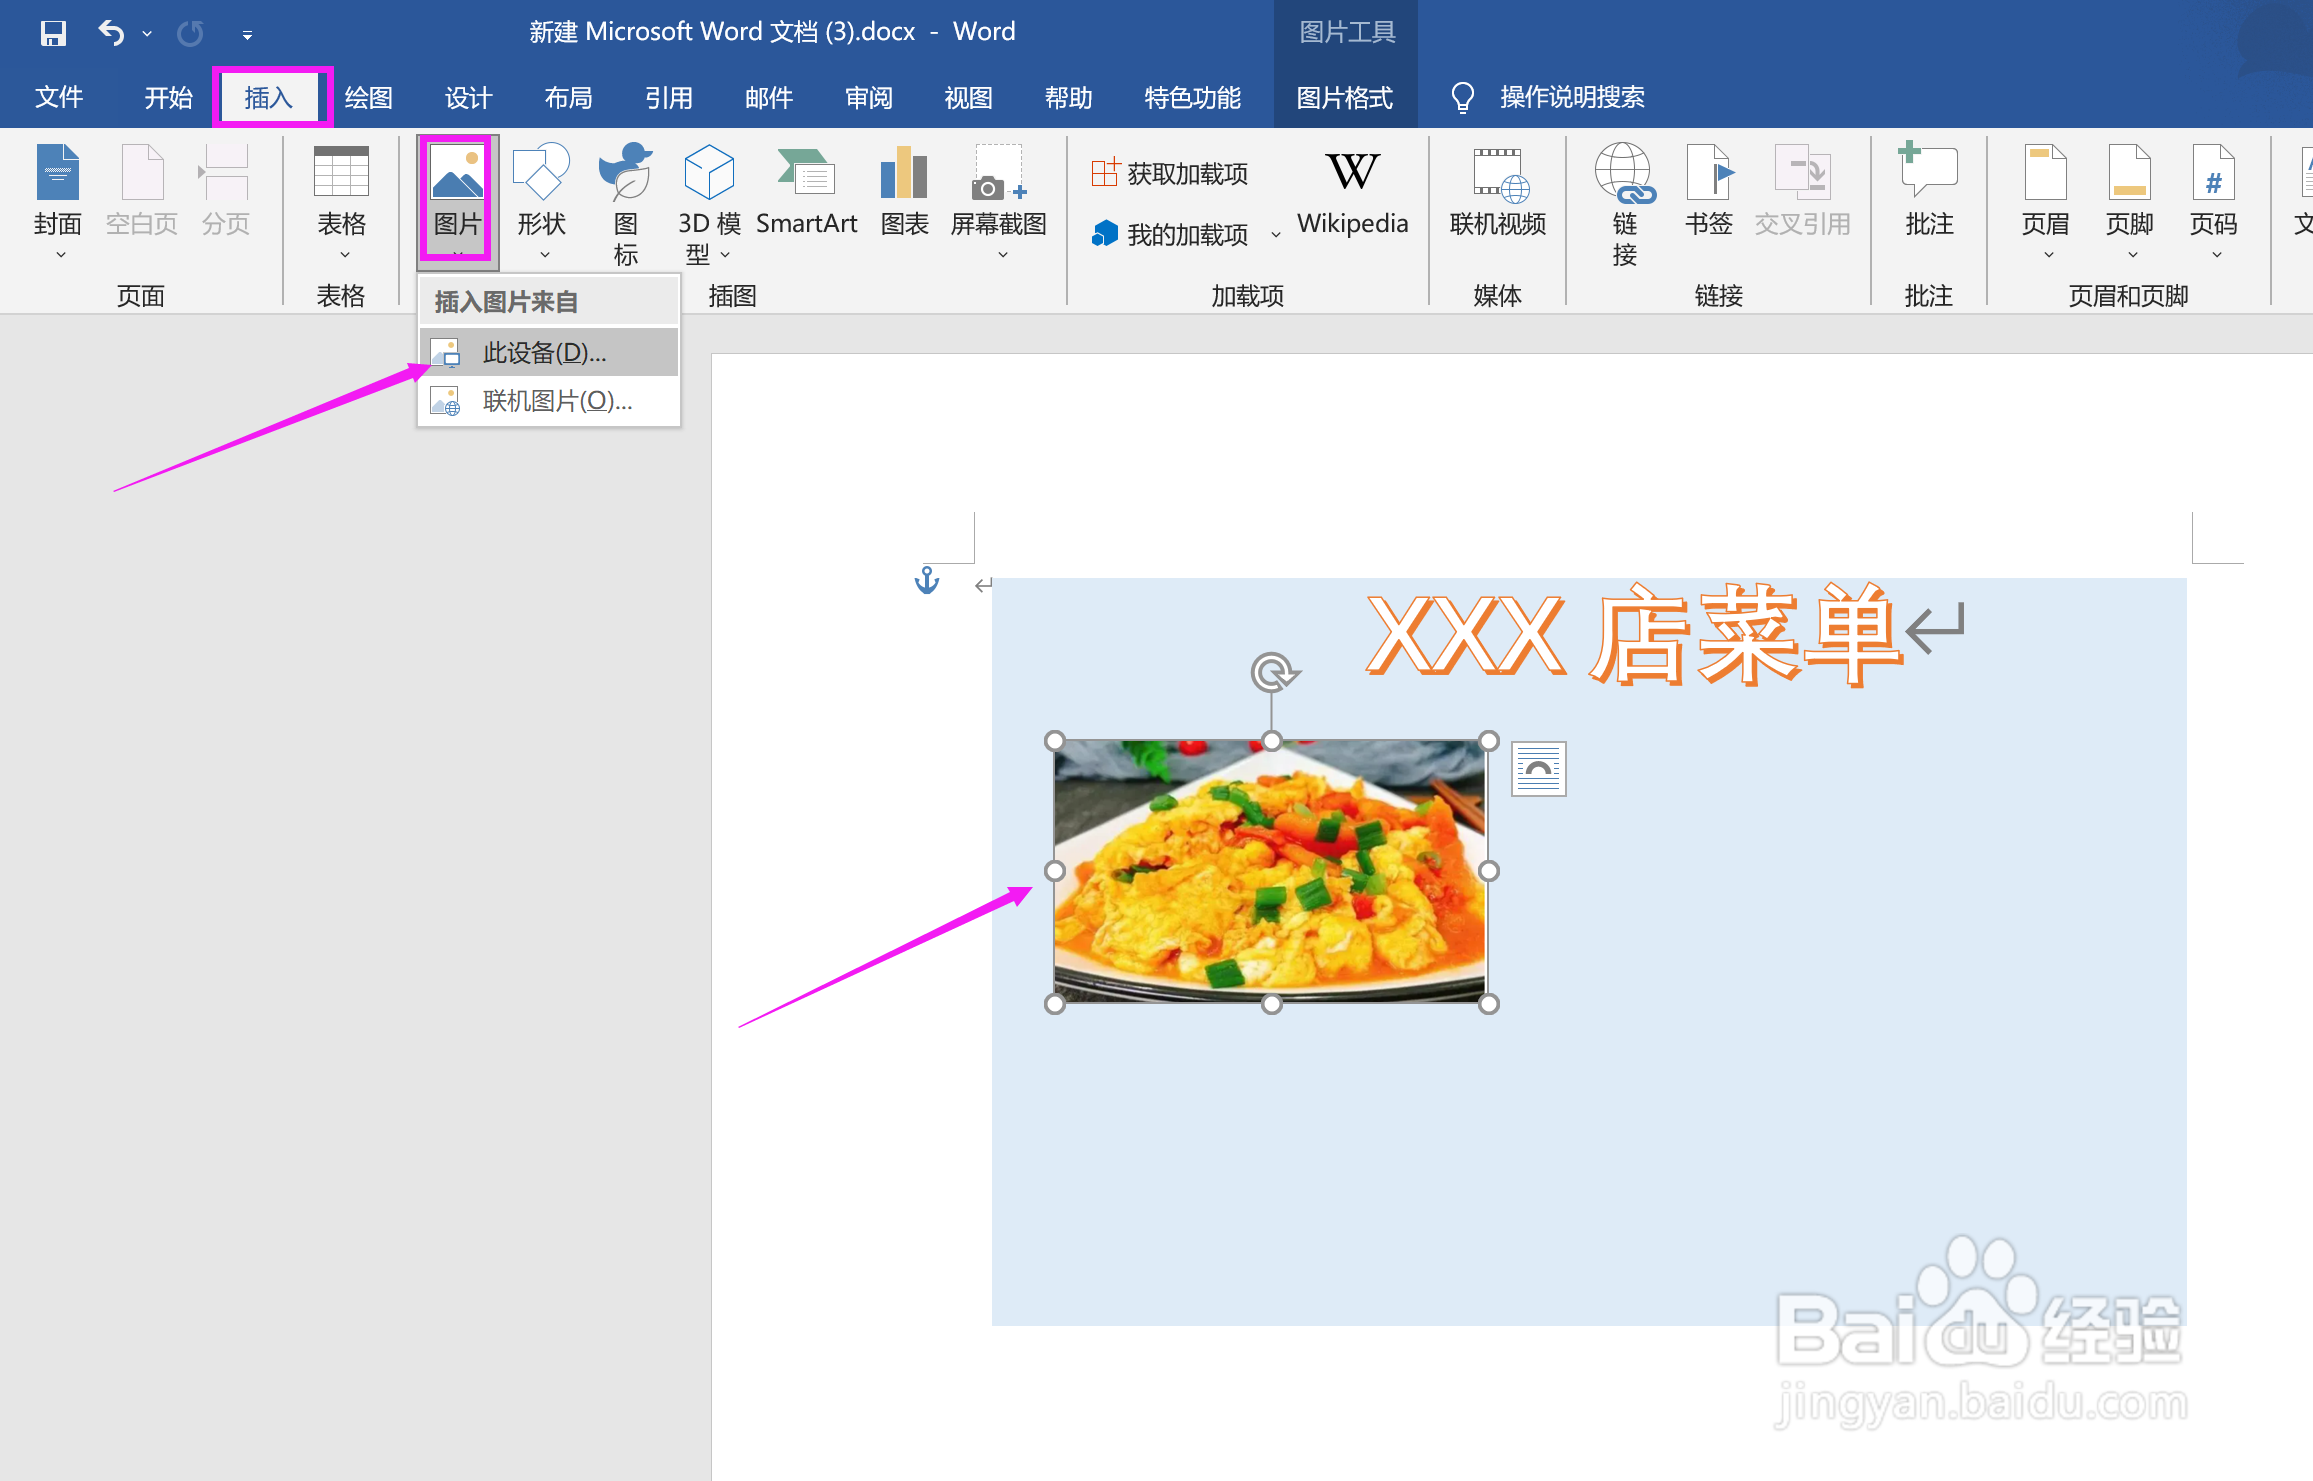Open the Wikipedia add-in
The width and height of the screenshot is (2313, 1481).
coord(1352,195)
